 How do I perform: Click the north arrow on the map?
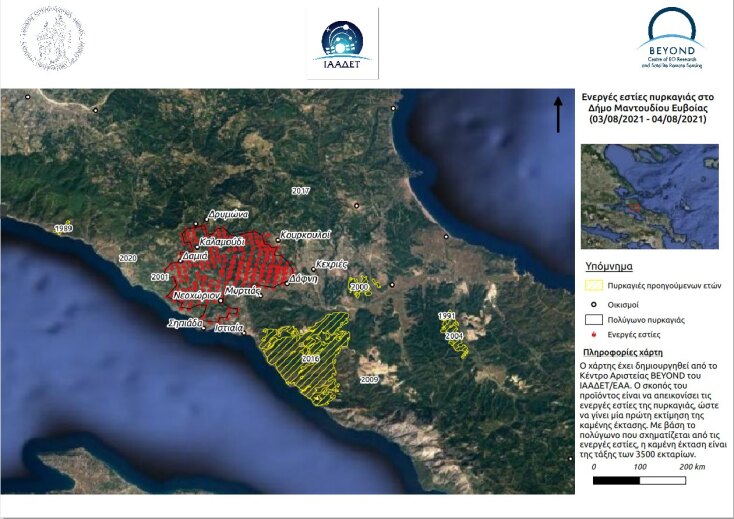pyautogui.click(x=557, y=115)
